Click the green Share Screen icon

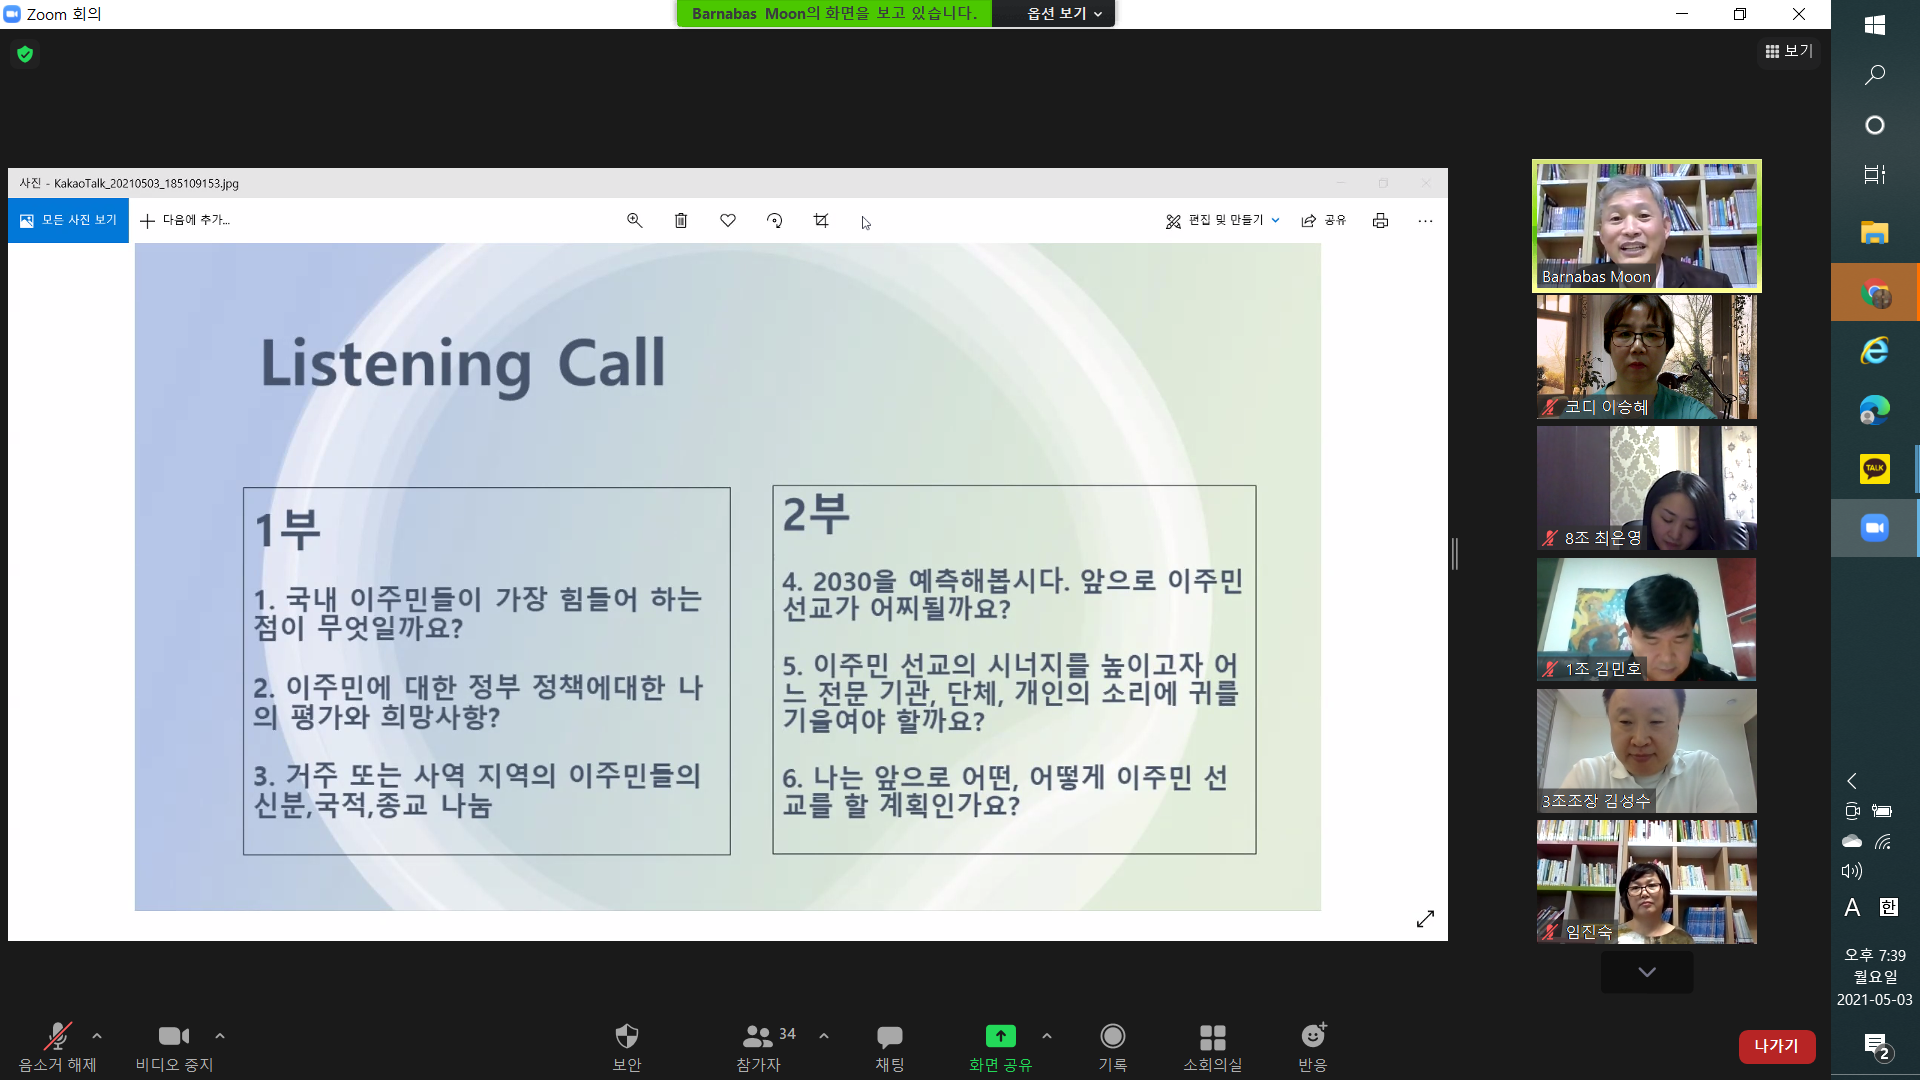tap(1000, 1037)
